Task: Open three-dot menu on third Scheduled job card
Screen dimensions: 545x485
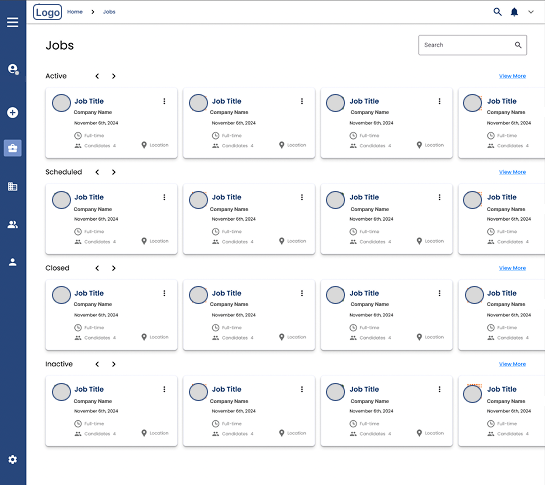Action: coord(439,197)
